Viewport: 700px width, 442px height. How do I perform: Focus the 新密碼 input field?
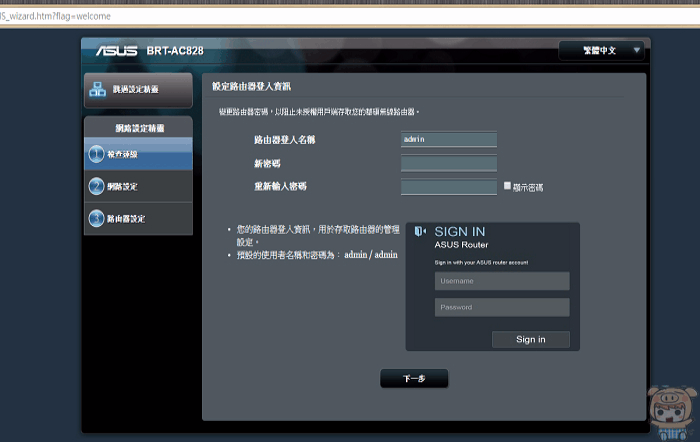coord(449,163)
